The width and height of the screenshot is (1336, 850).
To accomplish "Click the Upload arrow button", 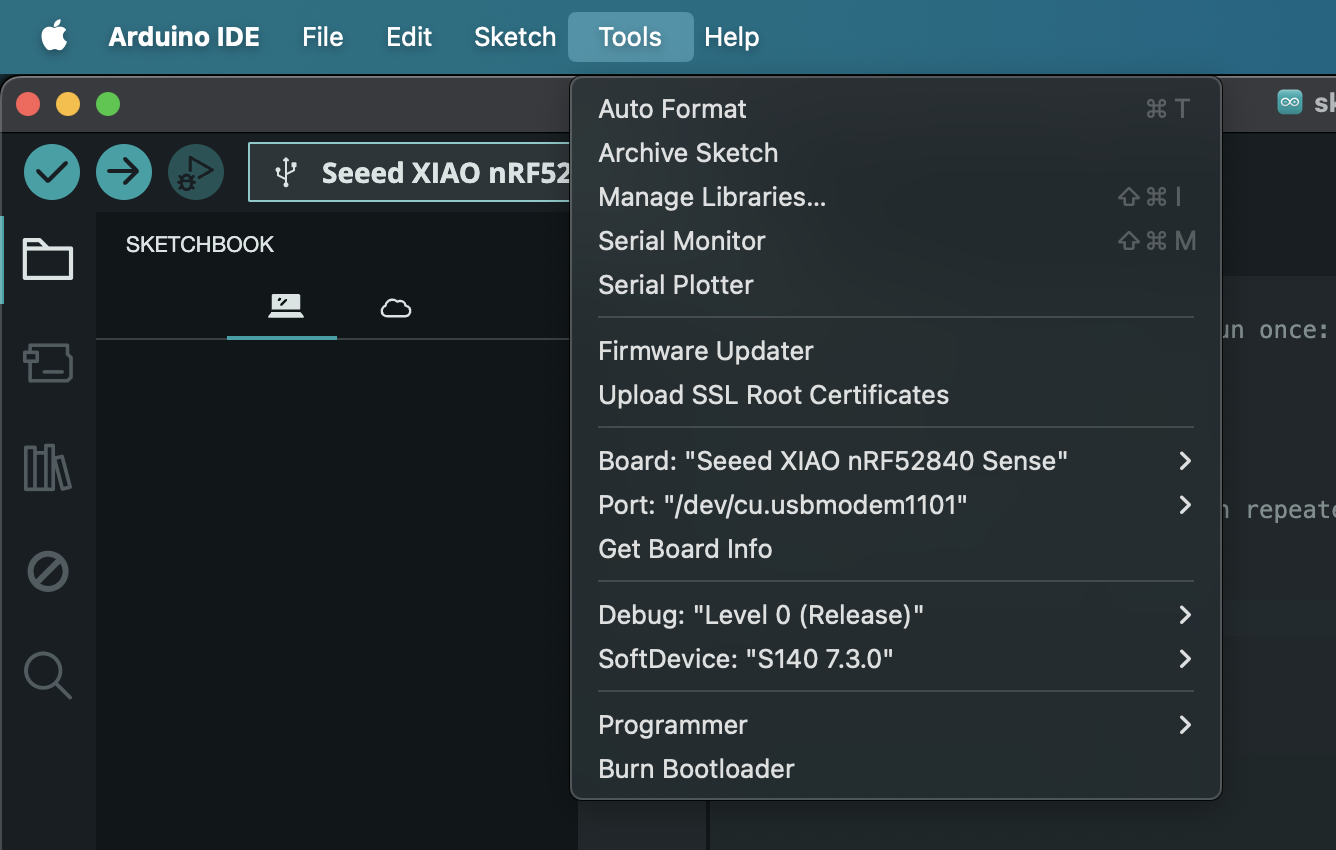I will click(124, 172).
